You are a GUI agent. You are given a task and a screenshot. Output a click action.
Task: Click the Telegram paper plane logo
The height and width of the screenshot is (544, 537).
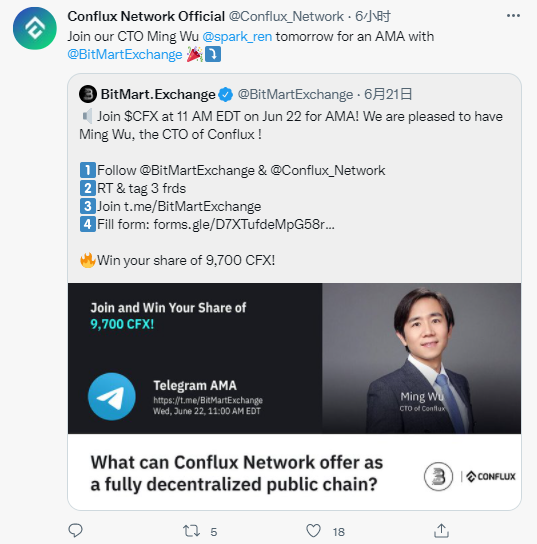112,397
